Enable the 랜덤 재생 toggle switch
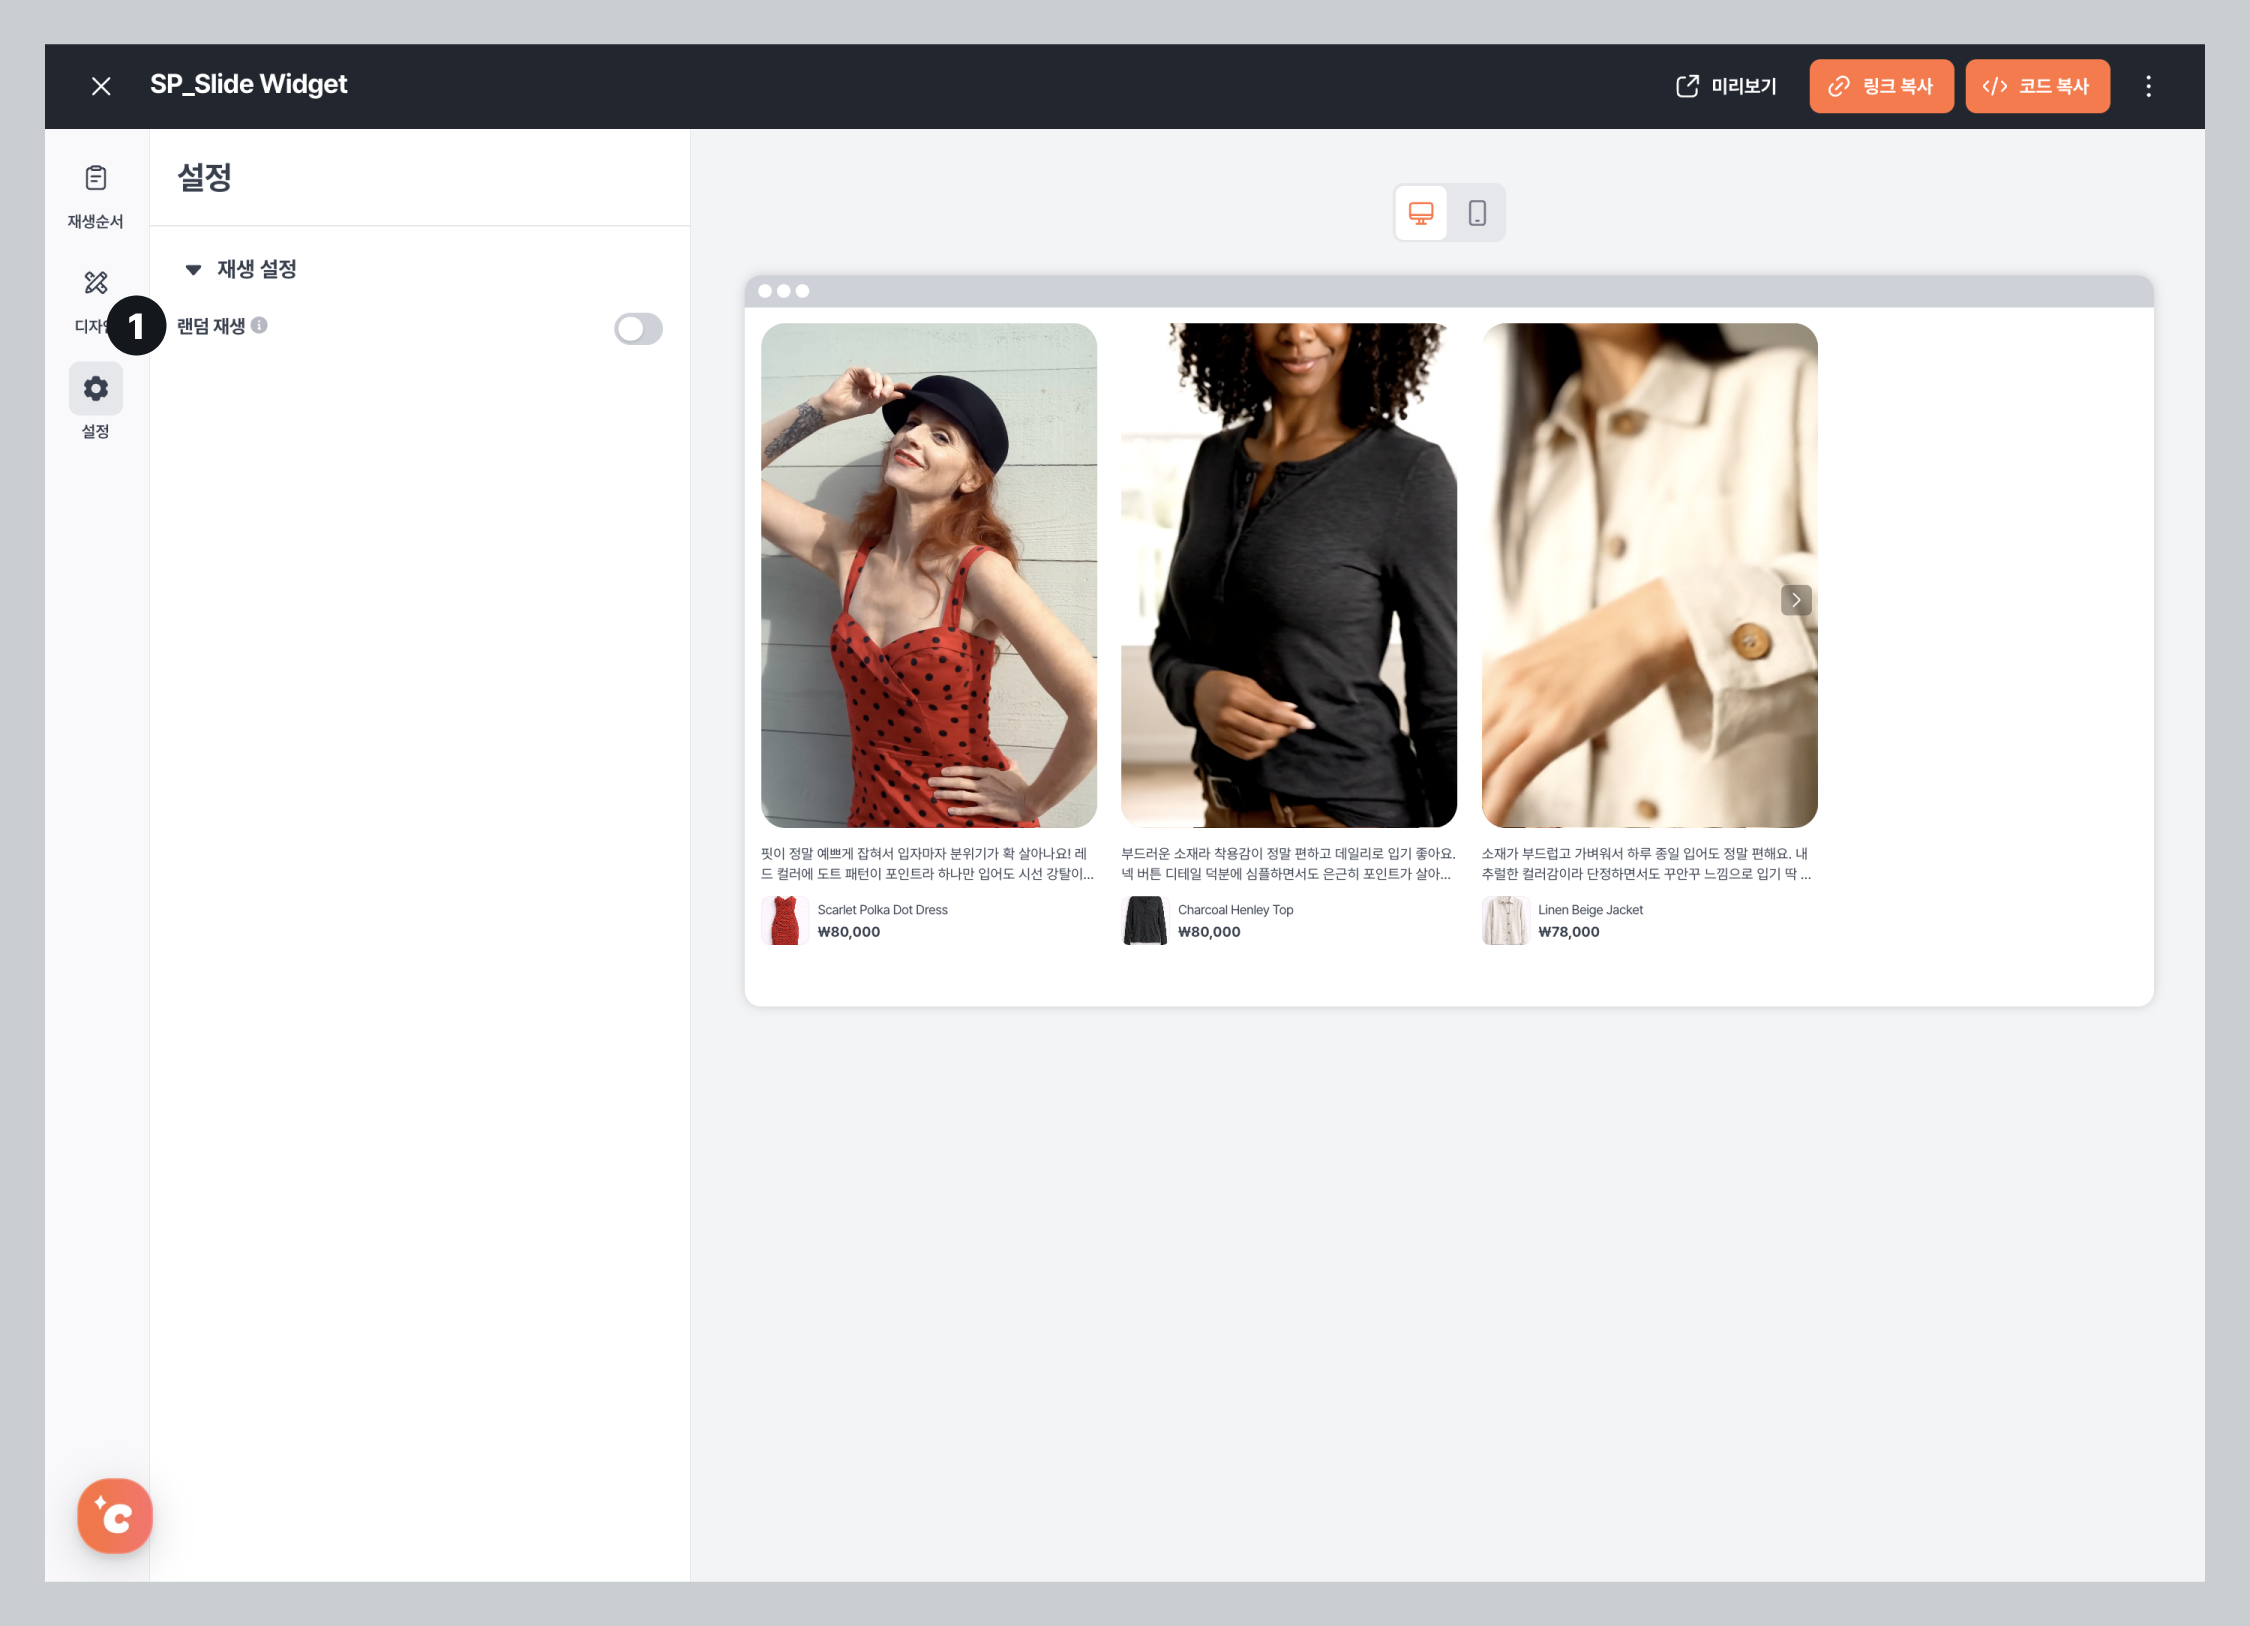 [x=638, y=329]
